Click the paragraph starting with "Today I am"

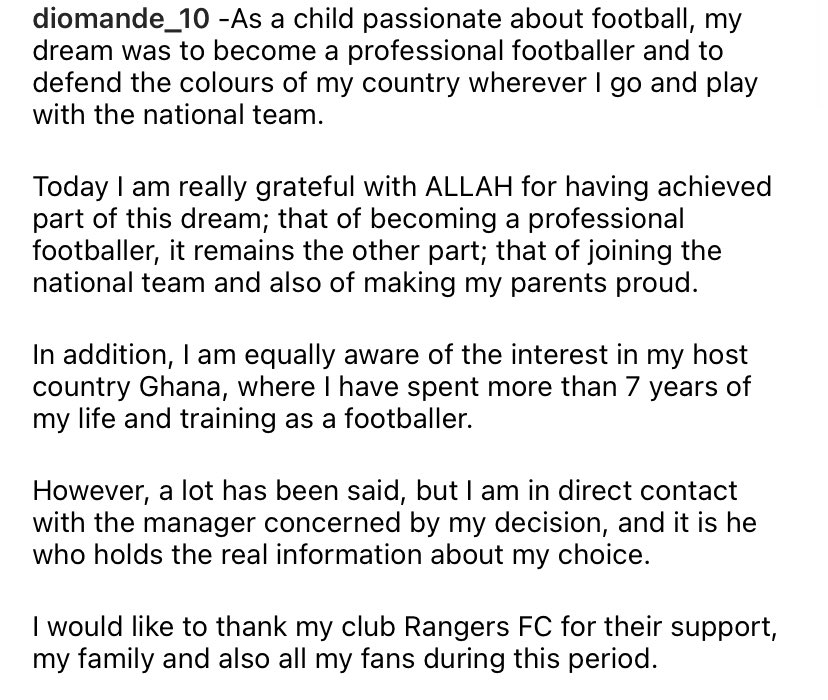point(400,234)
